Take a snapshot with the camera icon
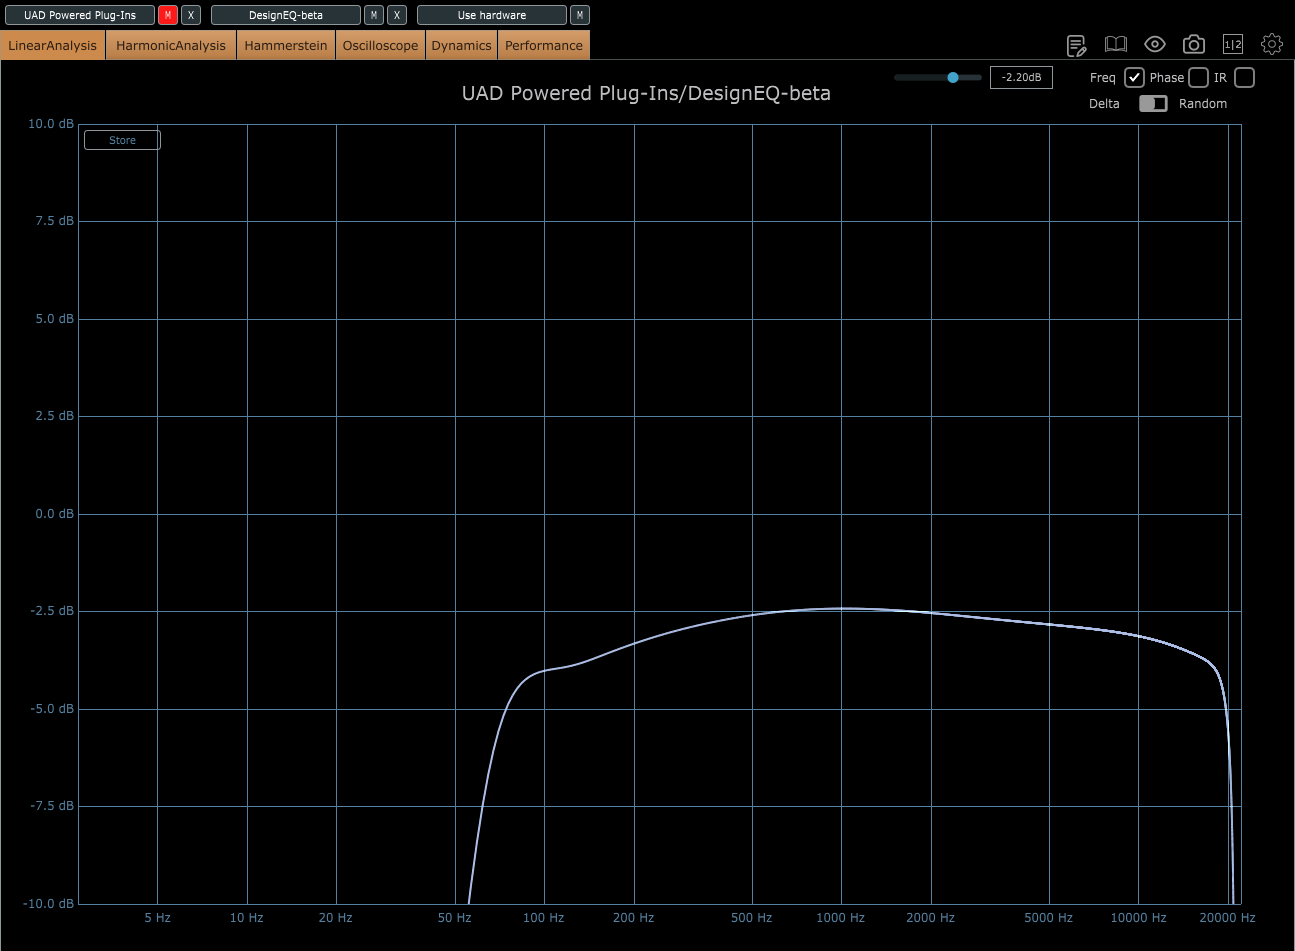The image size is (1295, 951). click(x=1193, y=45)
